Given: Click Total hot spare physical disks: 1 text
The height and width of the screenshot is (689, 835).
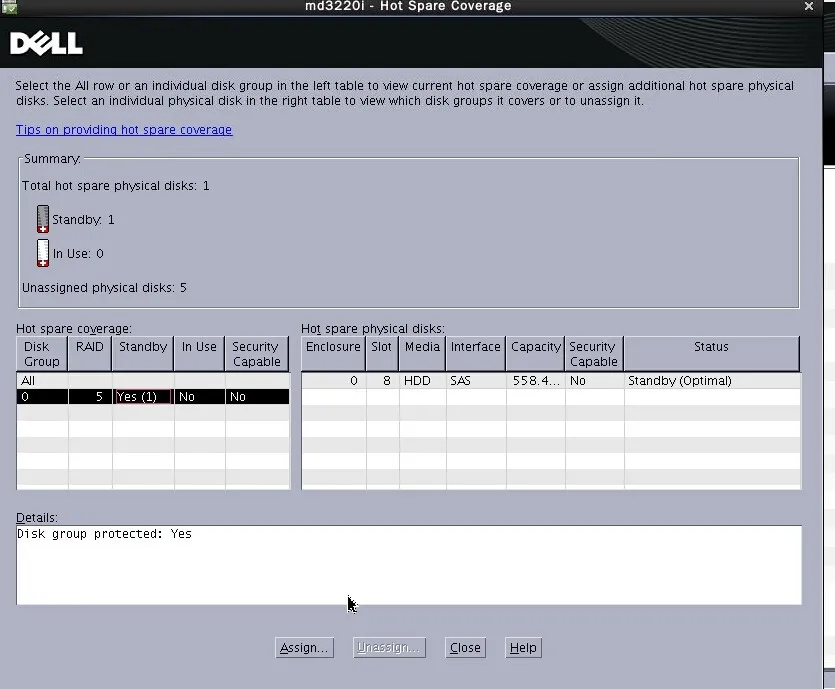Looking at the screenshot, I should click(116, 186).
